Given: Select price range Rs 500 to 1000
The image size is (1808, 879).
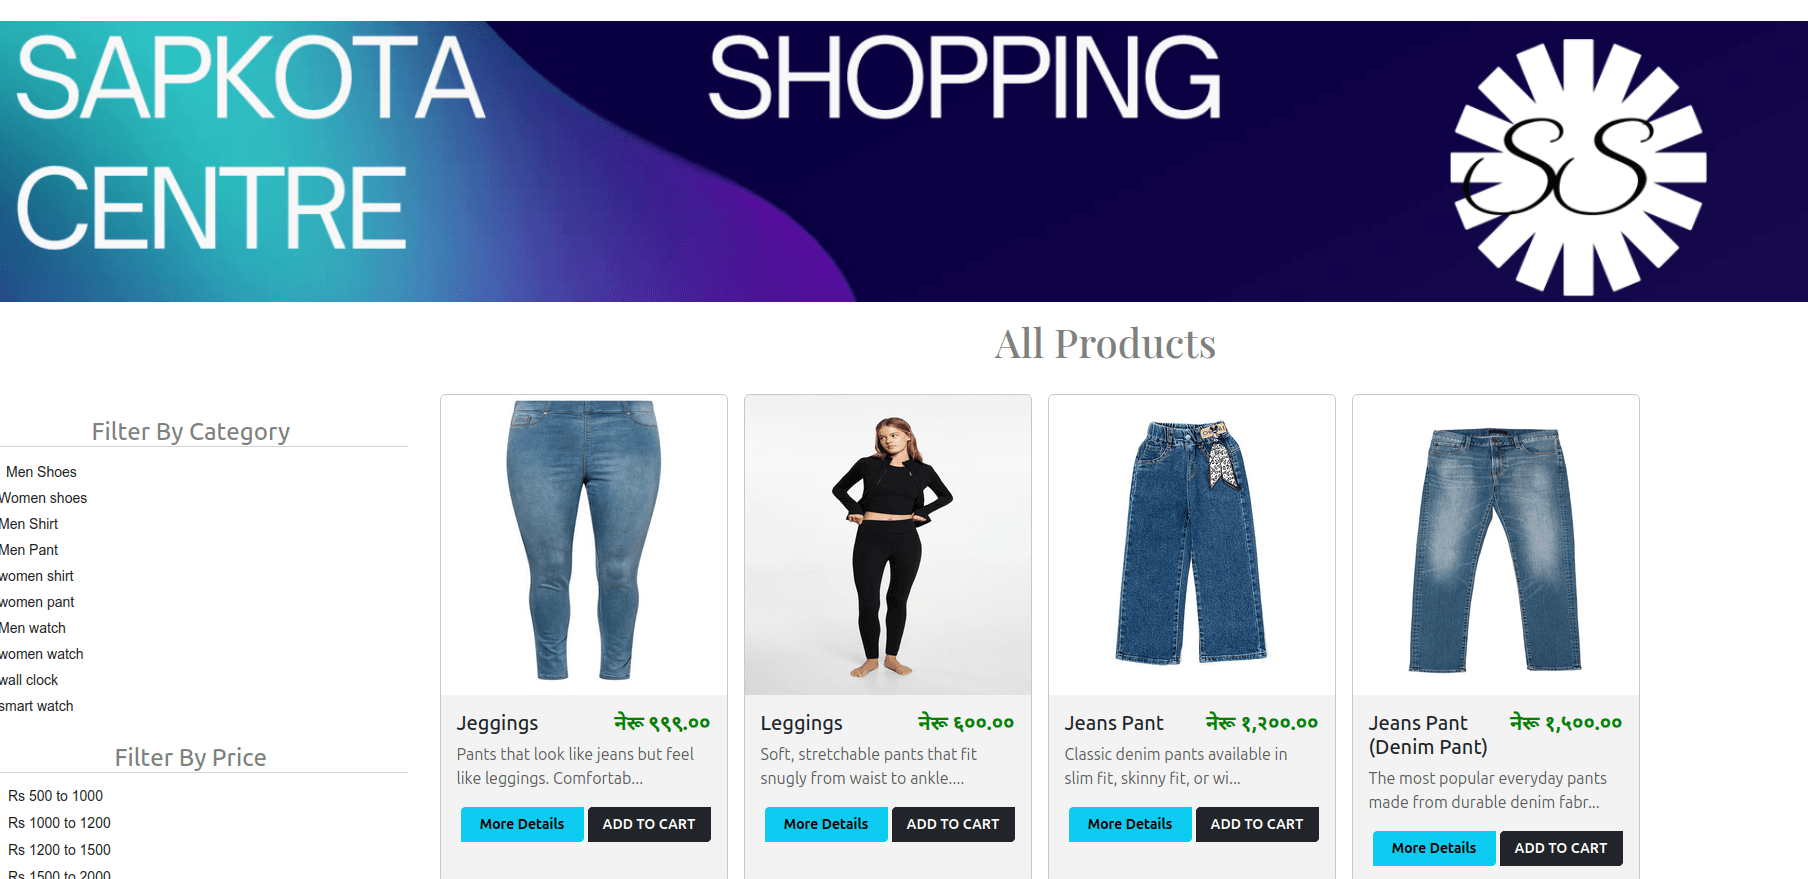Looking at the screenshot, I should 56,796.
